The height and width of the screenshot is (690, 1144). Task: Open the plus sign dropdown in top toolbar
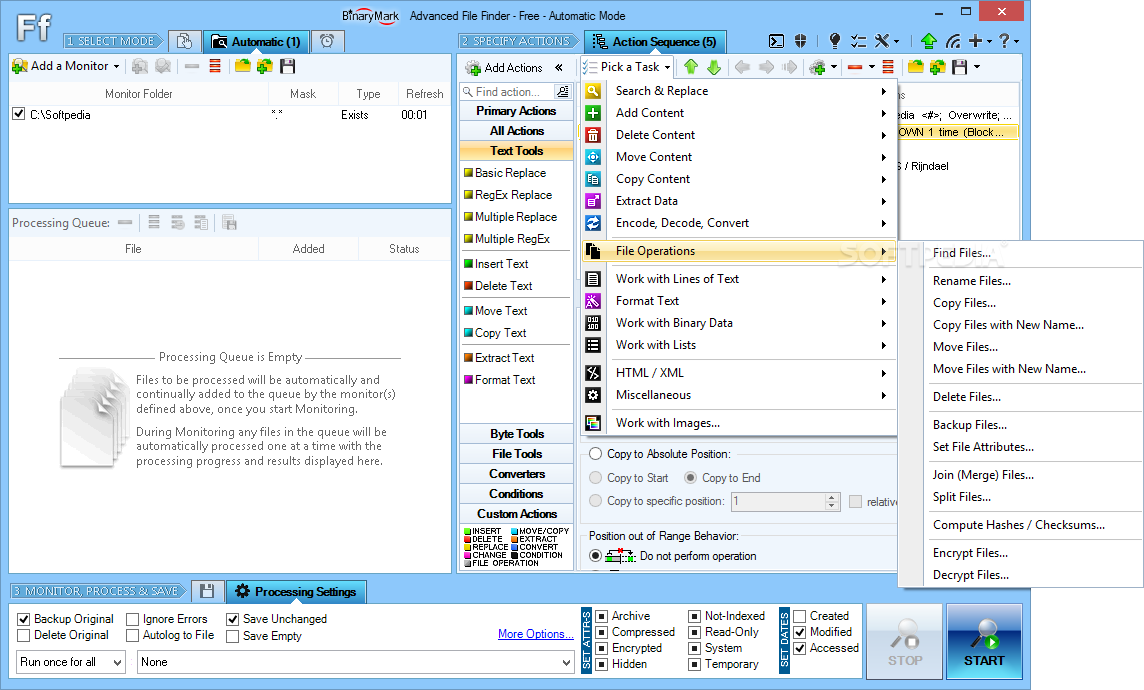click(989, 42)
